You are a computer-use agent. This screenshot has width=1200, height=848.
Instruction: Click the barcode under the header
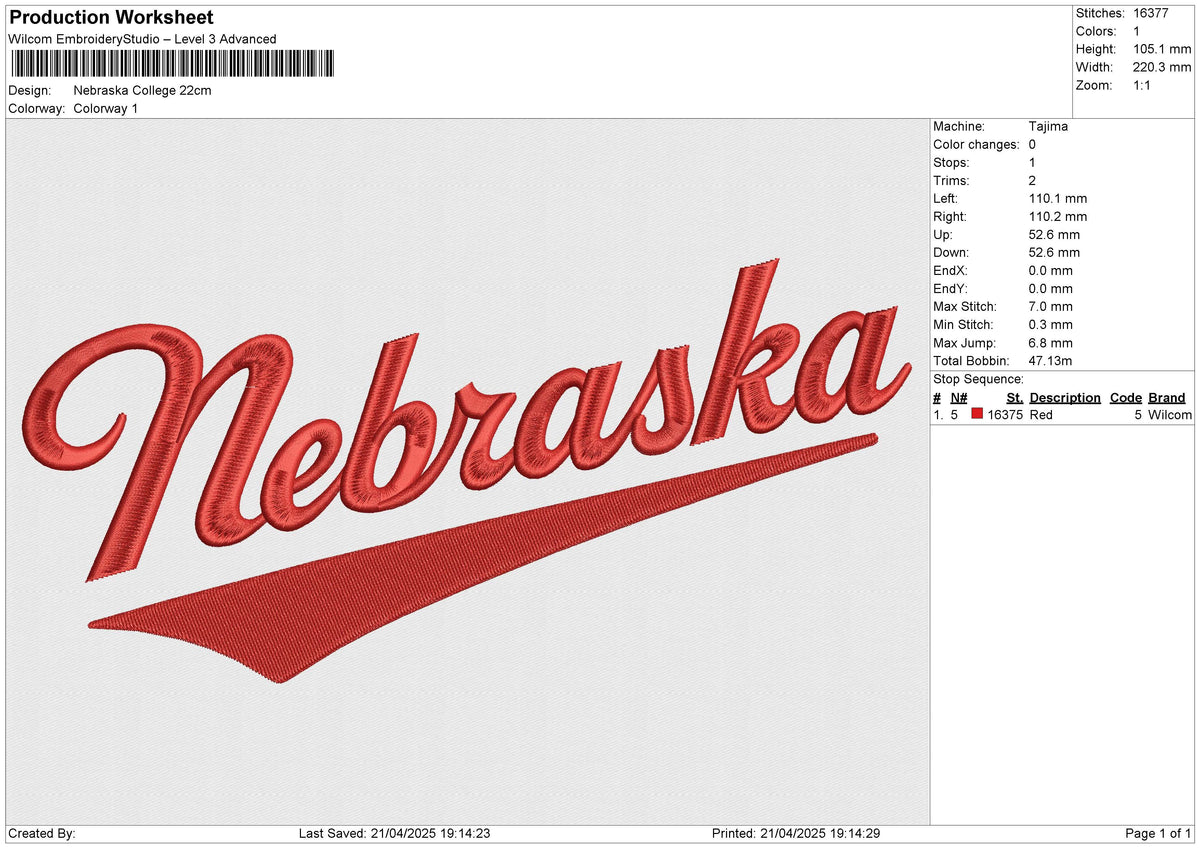click(x=173, y=65)
